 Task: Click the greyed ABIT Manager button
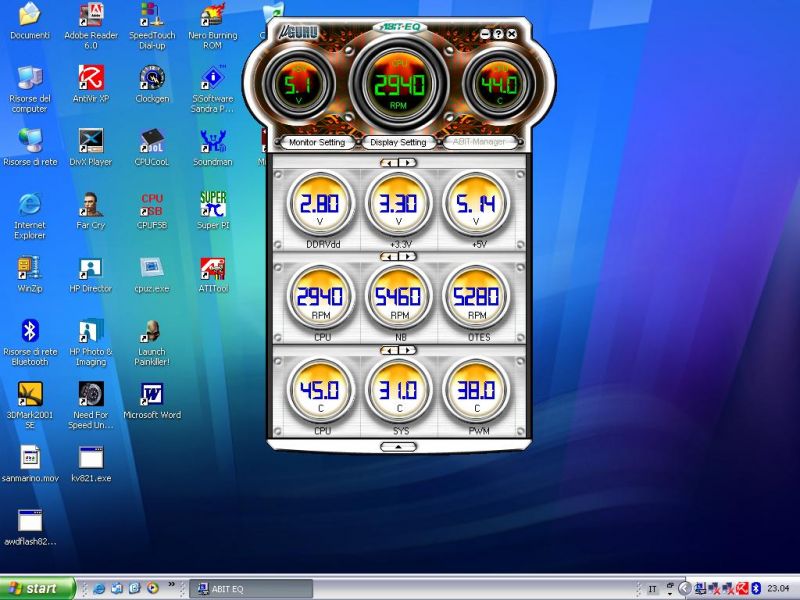click(479, 142)
